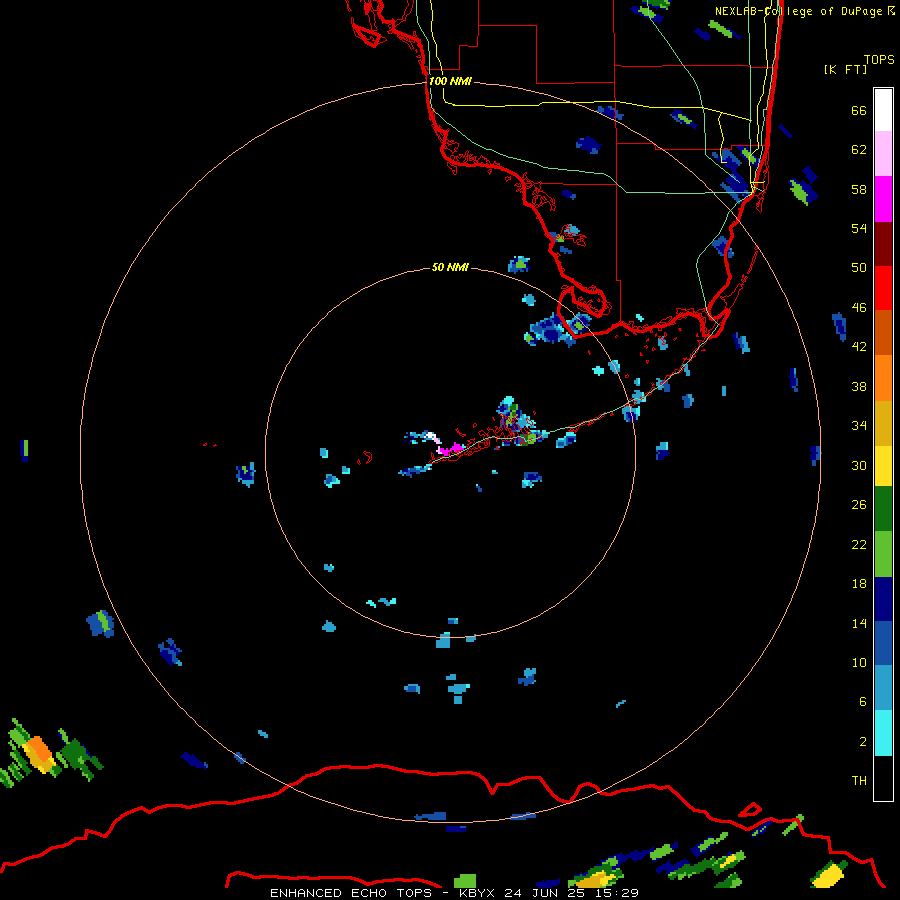Select the dark red legend swatch
Screen dimensions: 900x900
(x=883, y=244)
